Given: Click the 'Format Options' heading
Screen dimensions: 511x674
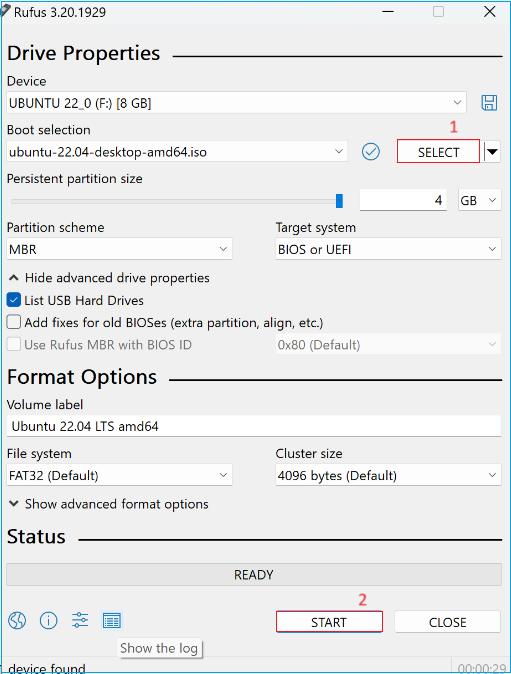Looking at the screenshot, I should point(82,377).
